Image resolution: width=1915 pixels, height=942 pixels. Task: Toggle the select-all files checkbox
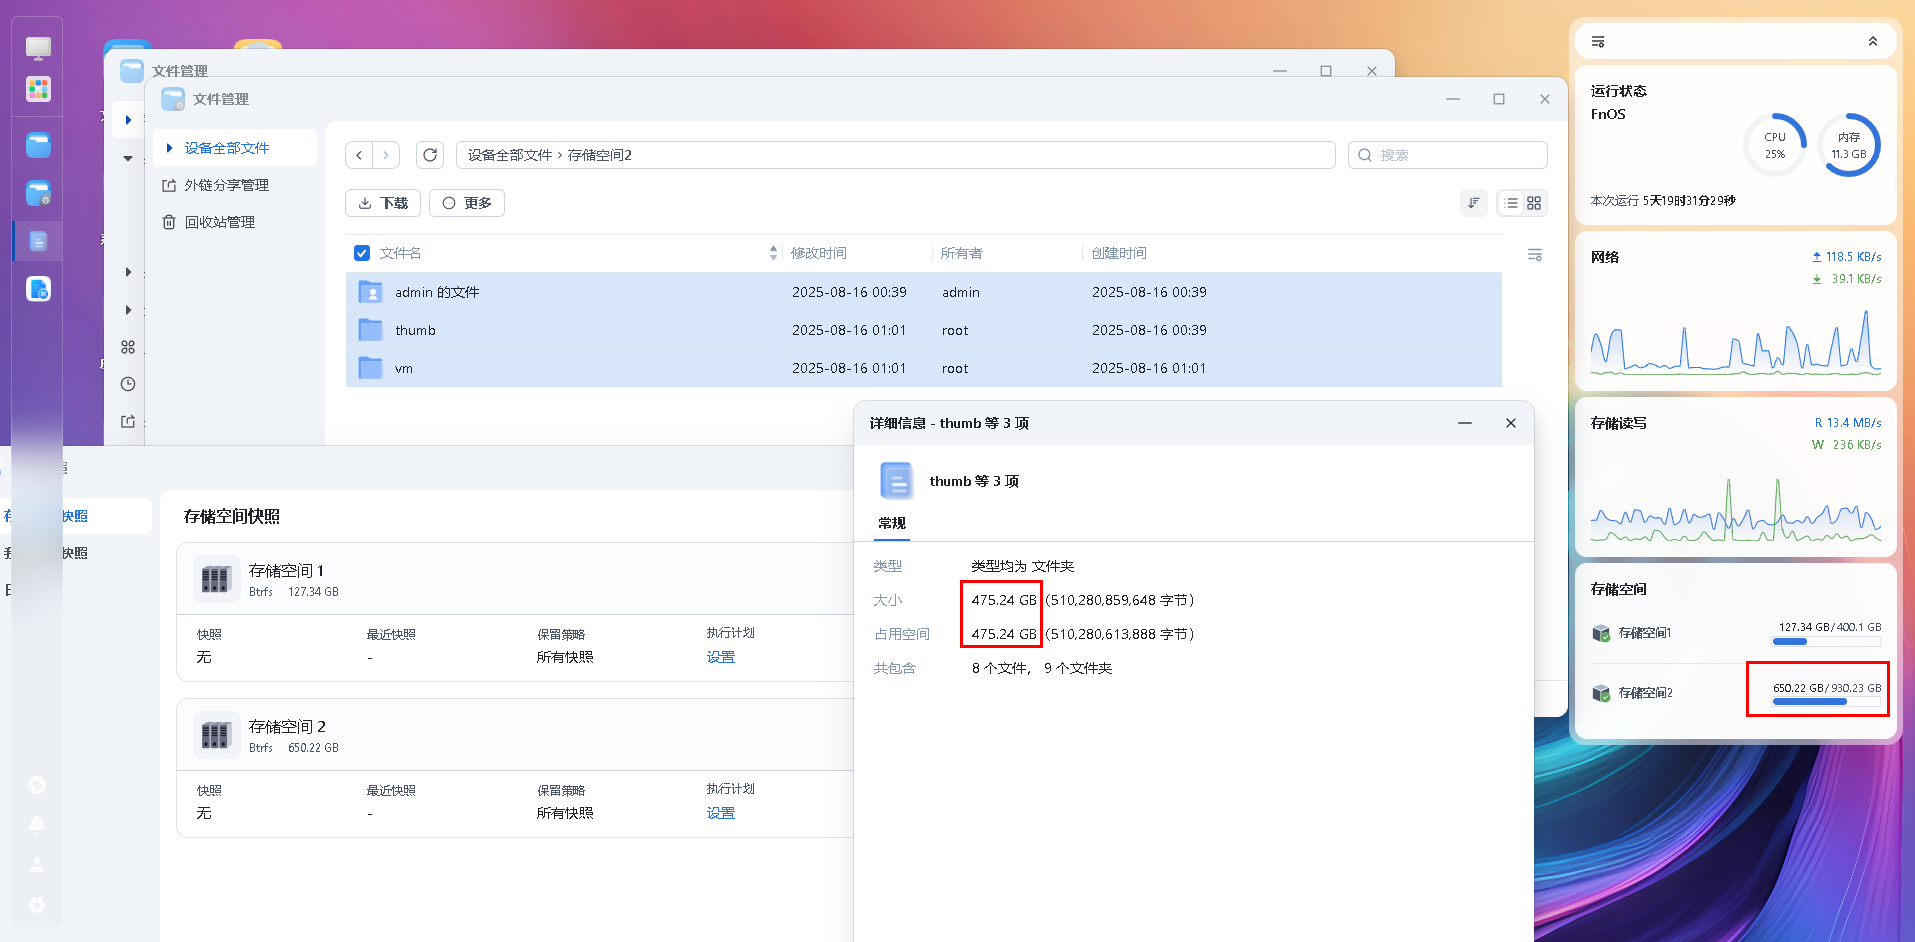coord(362,253)
